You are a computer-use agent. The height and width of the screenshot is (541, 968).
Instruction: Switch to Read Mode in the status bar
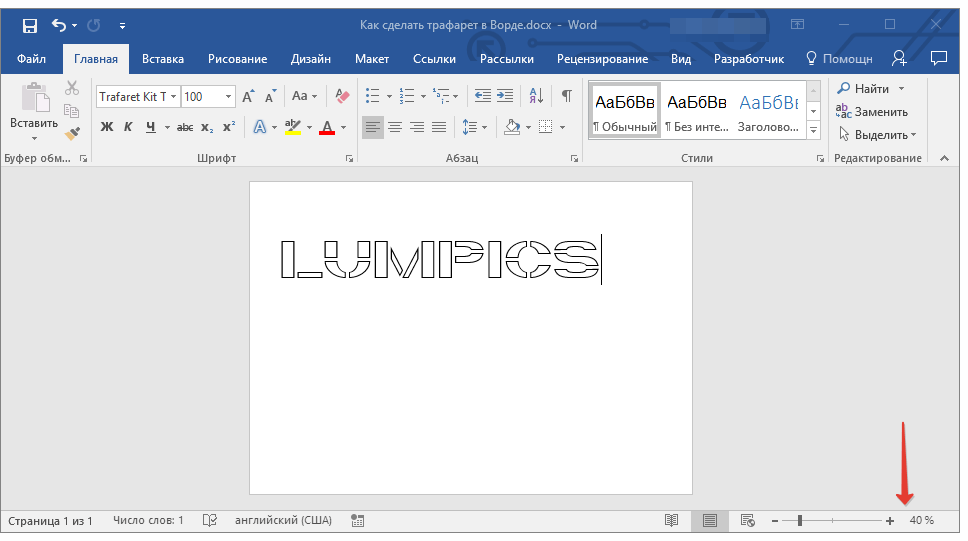pos(672,520)
